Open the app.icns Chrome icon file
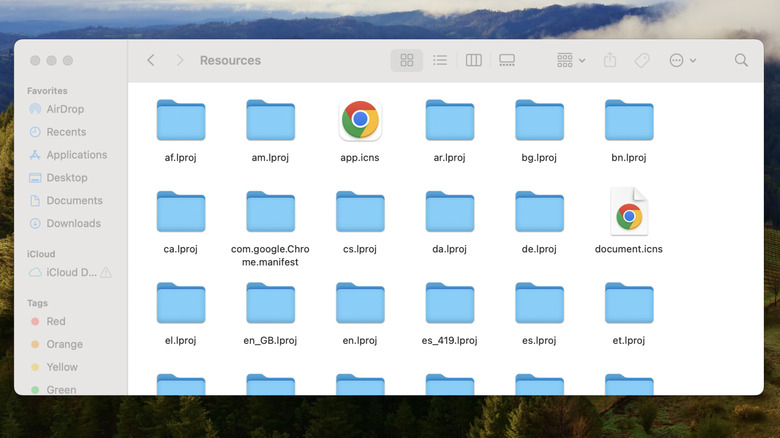This screenshot has width=780, height=438. pyautogui.click(x=360, y=121)
